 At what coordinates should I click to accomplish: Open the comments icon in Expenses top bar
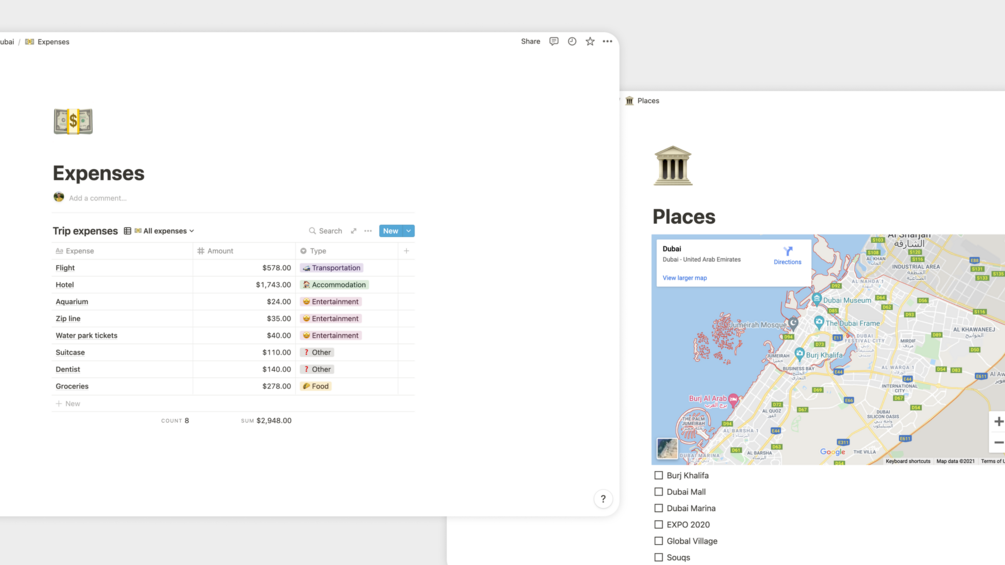click(x=554, y=42)
